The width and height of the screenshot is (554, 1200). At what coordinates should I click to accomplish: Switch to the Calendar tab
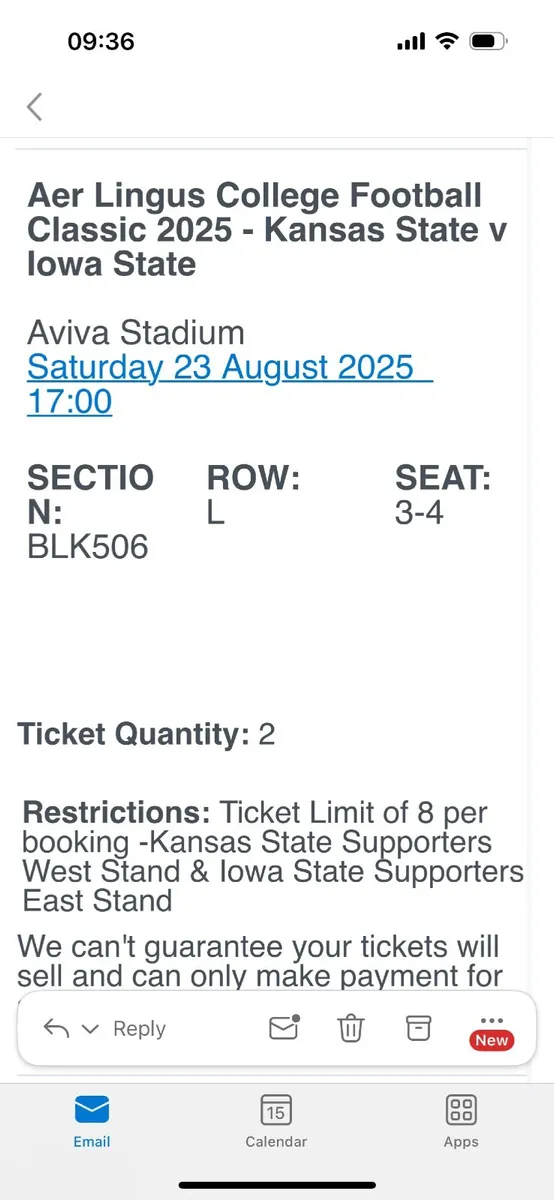[276, 1120]
